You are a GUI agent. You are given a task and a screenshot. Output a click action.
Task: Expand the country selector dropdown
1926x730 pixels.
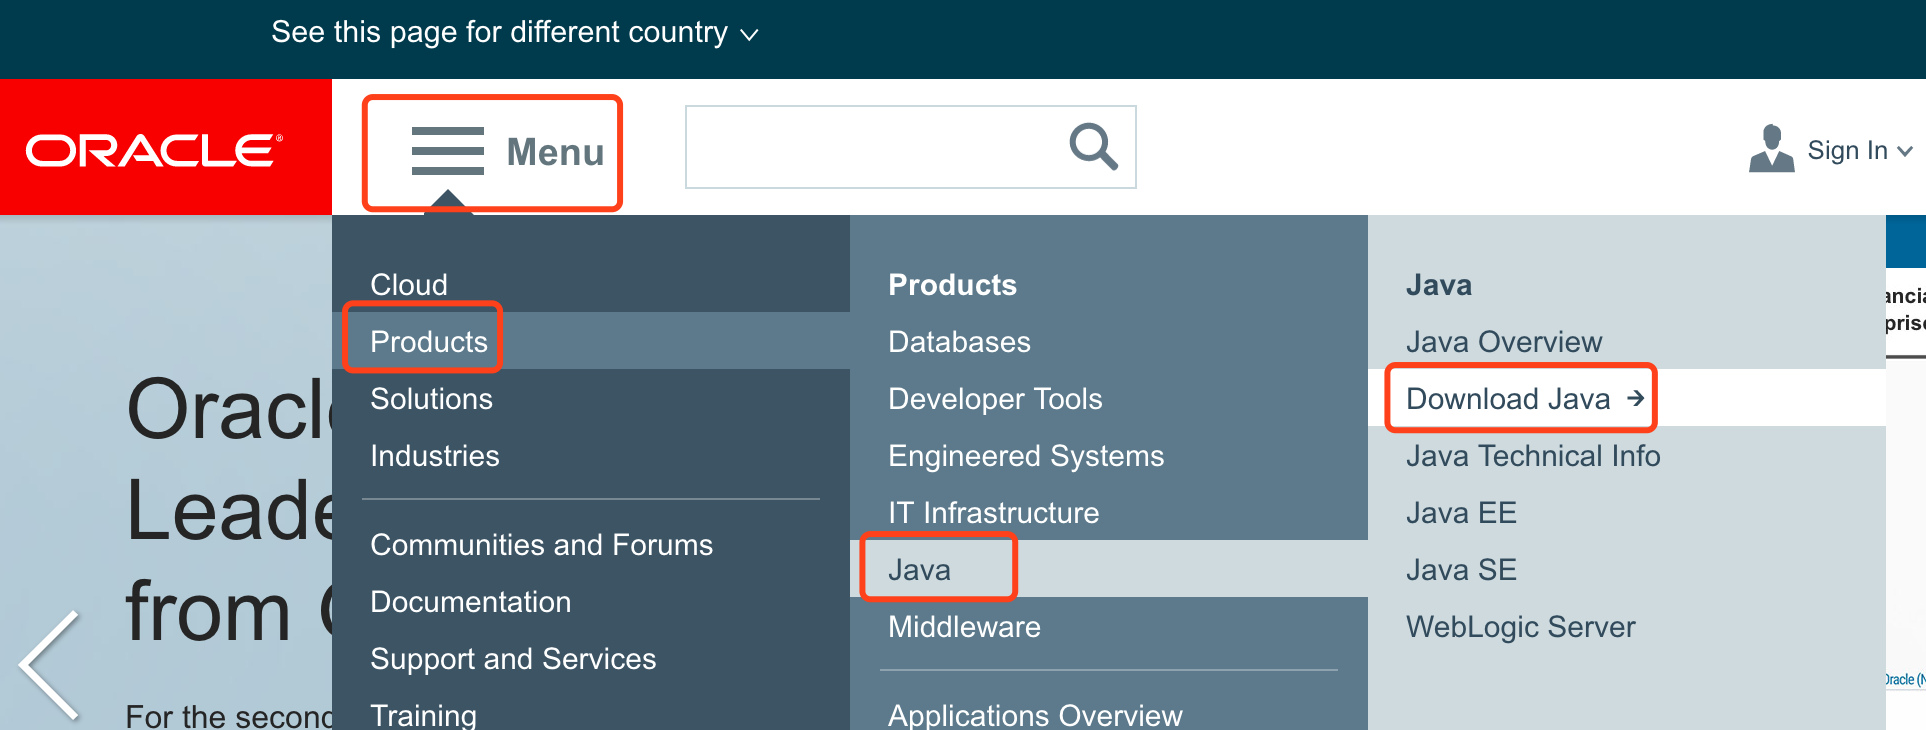click(514, 33)
